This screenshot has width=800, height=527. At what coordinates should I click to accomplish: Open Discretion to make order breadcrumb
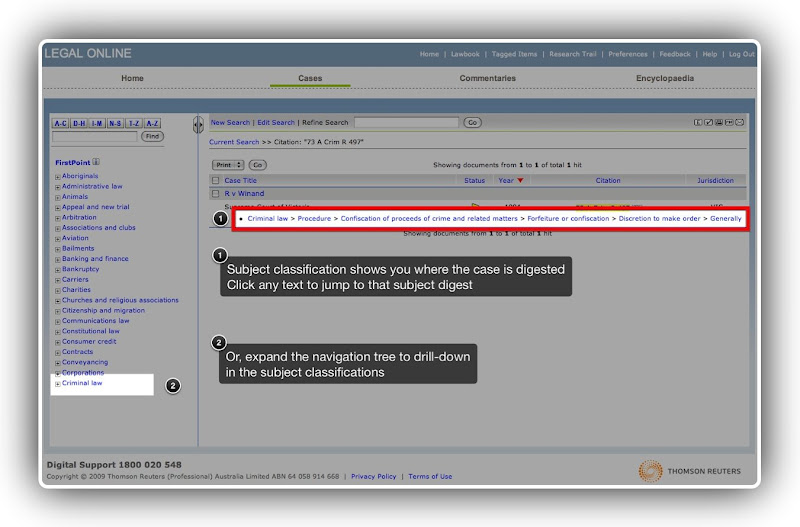point(659,218)
